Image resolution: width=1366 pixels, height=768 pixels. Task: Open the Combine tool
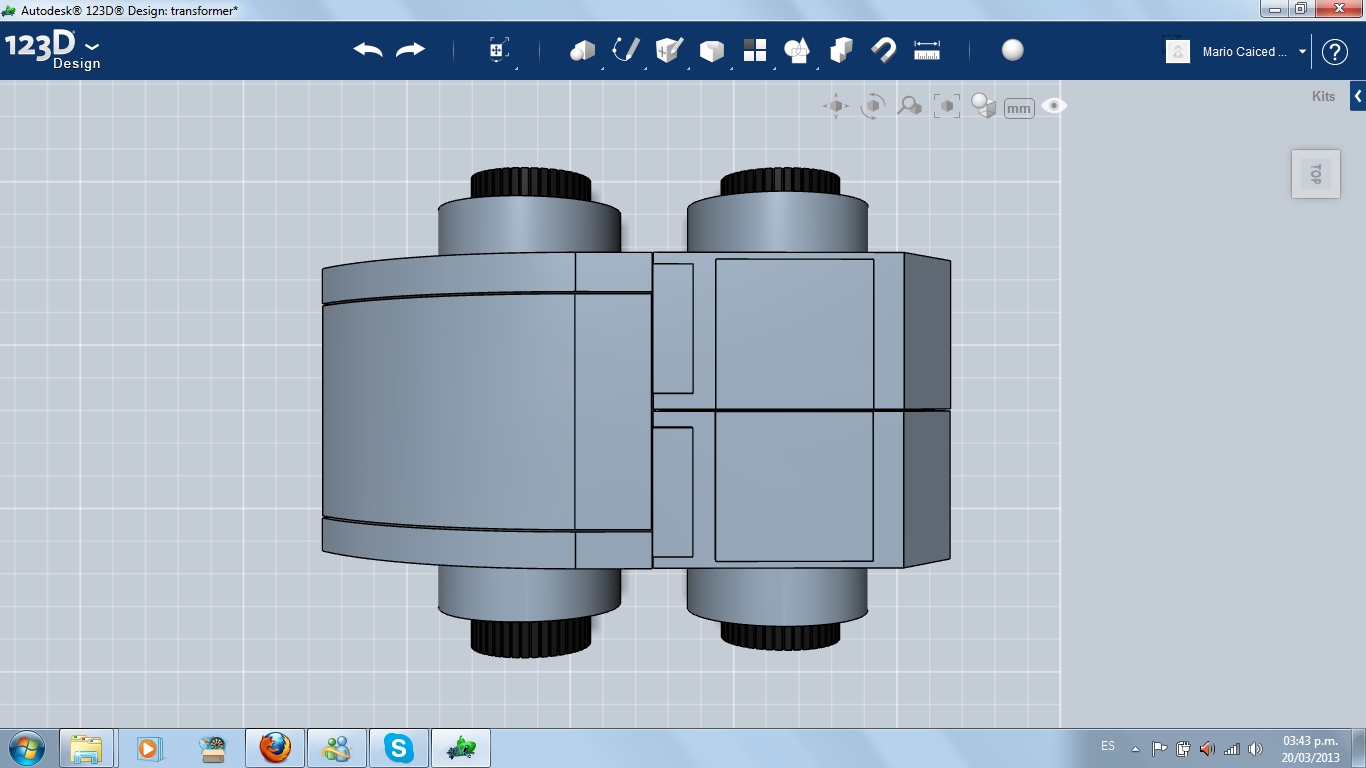pyautogui.click(x=841, y=50)
